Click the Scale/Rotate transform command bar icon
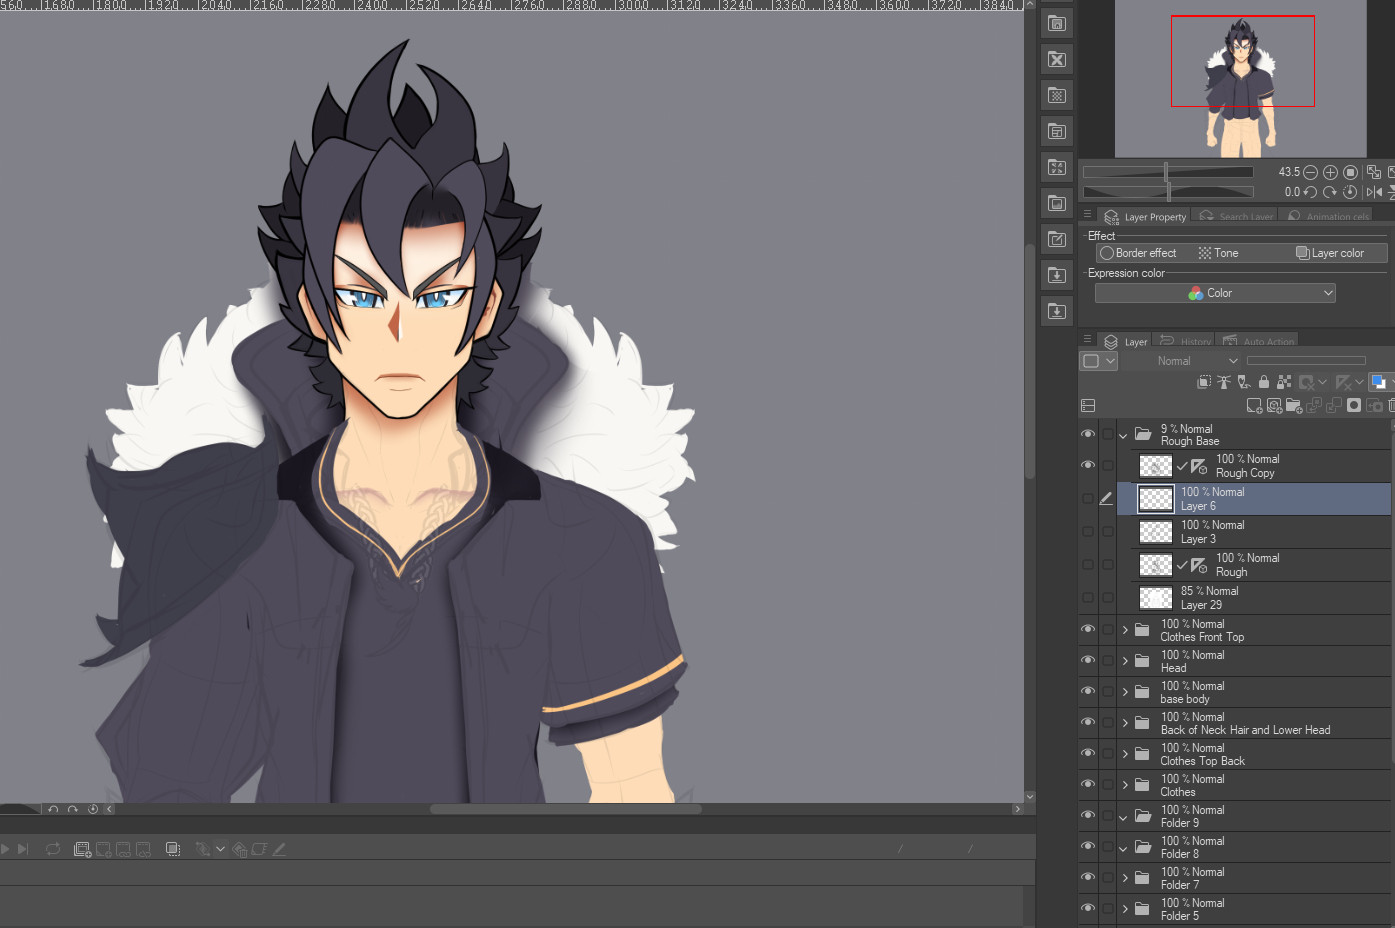Viewport: 1395px width, 928px height. coord(1057,167)
